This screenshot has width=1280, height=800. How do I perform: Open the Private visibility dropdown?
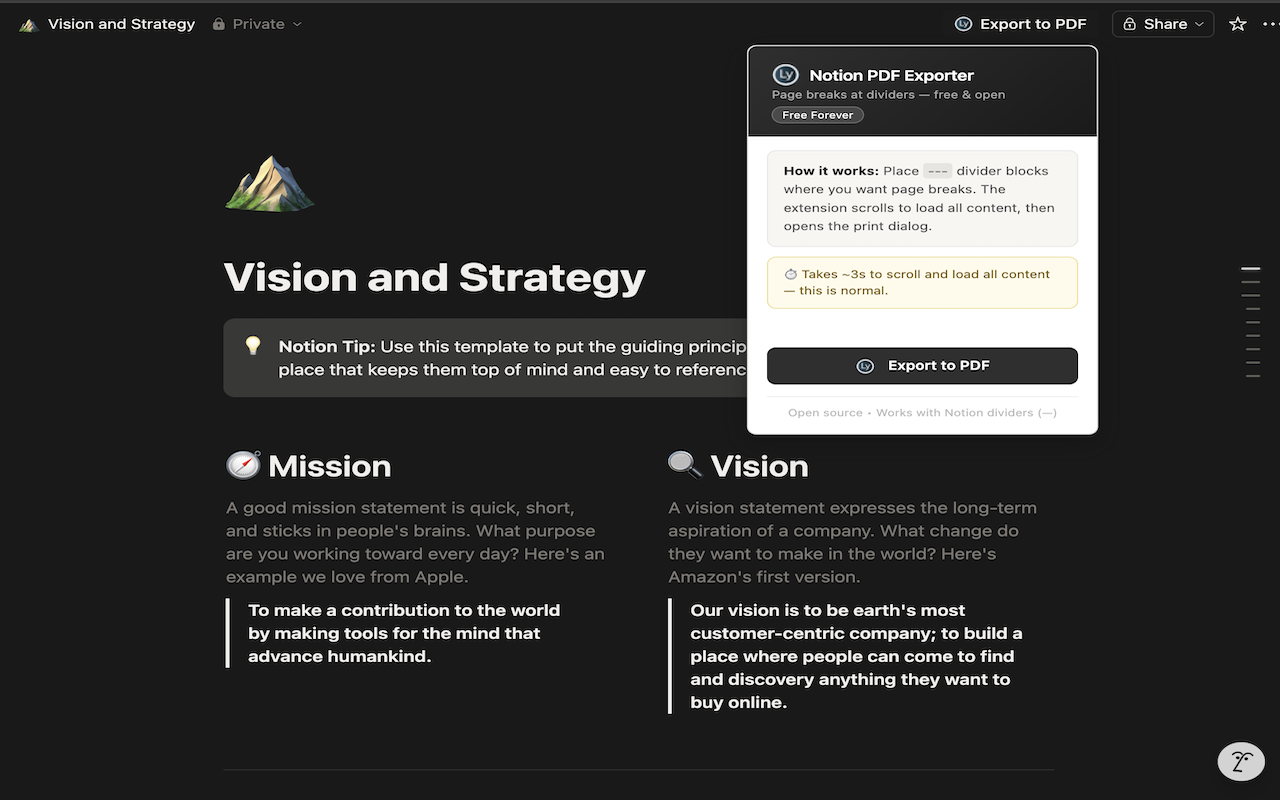coord(257,24)
